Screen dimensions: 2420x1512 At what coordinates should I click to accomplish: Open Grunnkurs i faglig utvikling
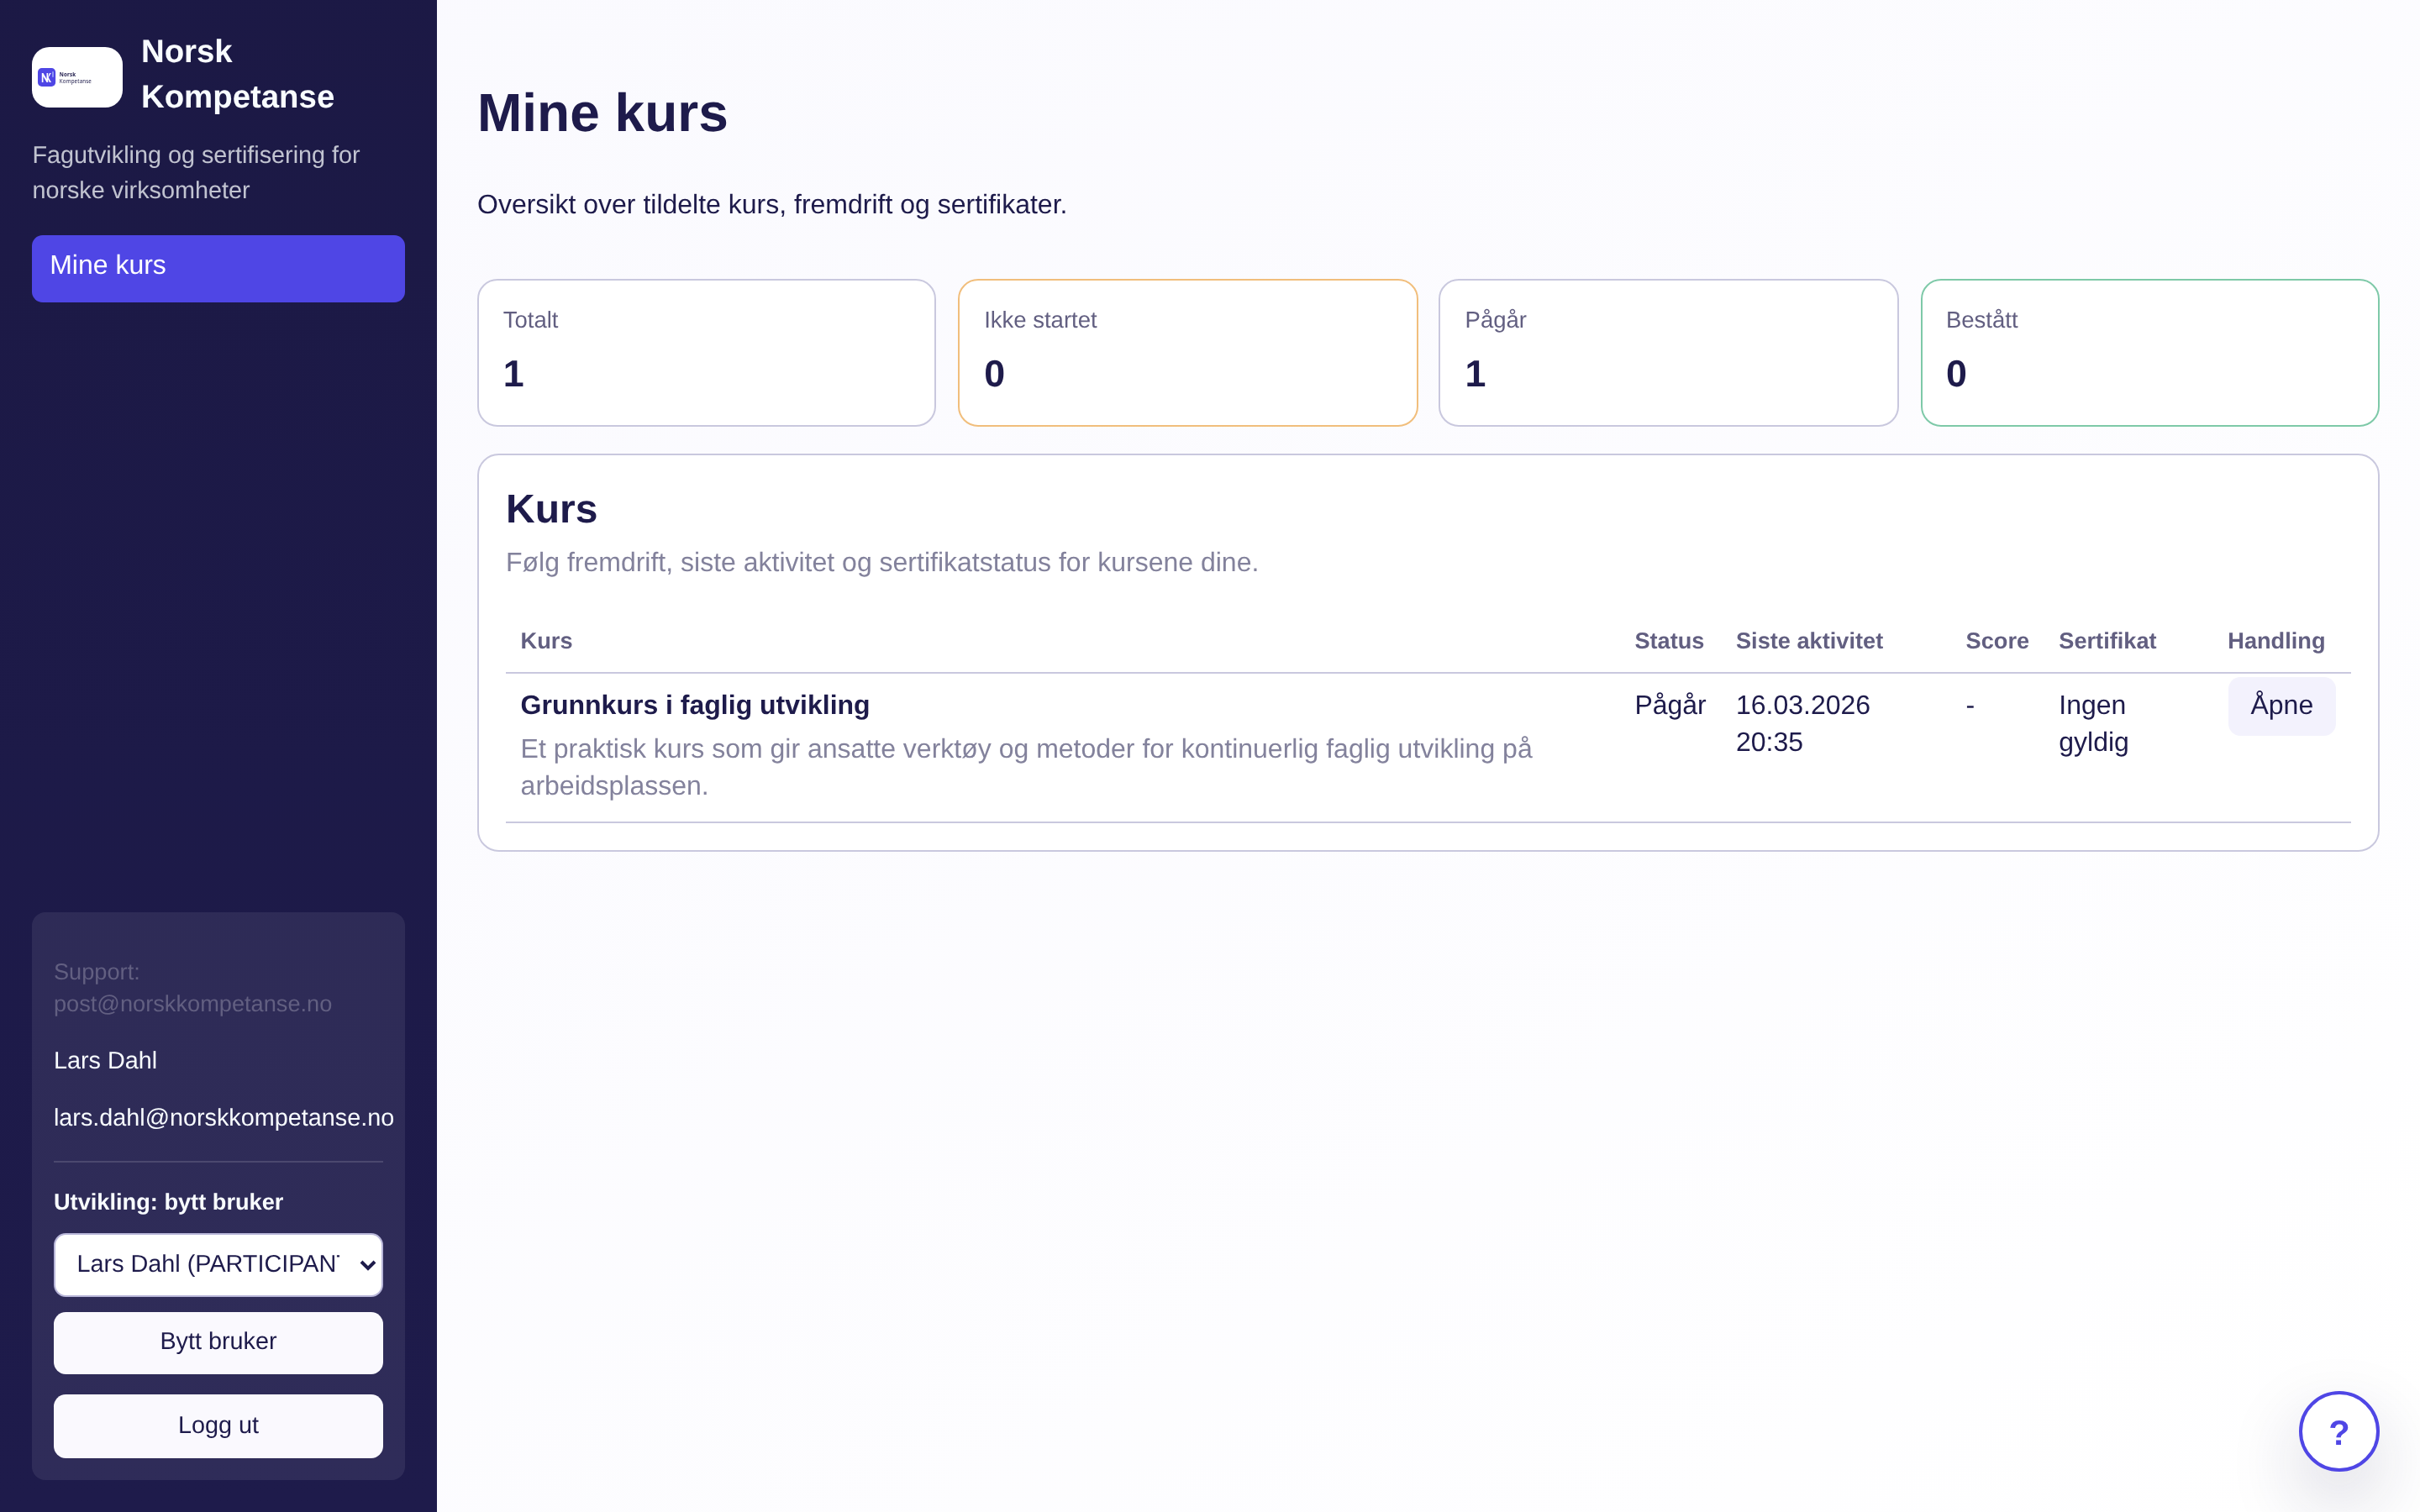(x=694, y=705)
